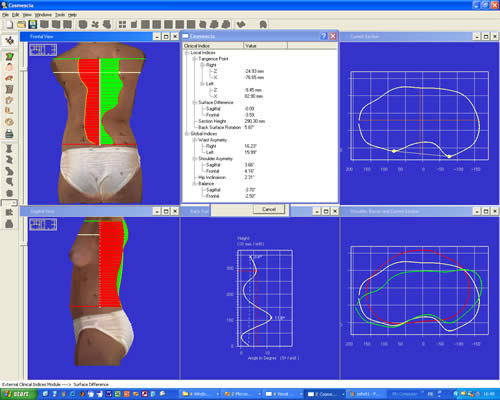Collapse the Shoulder Asymmetry node

[194, 159]
